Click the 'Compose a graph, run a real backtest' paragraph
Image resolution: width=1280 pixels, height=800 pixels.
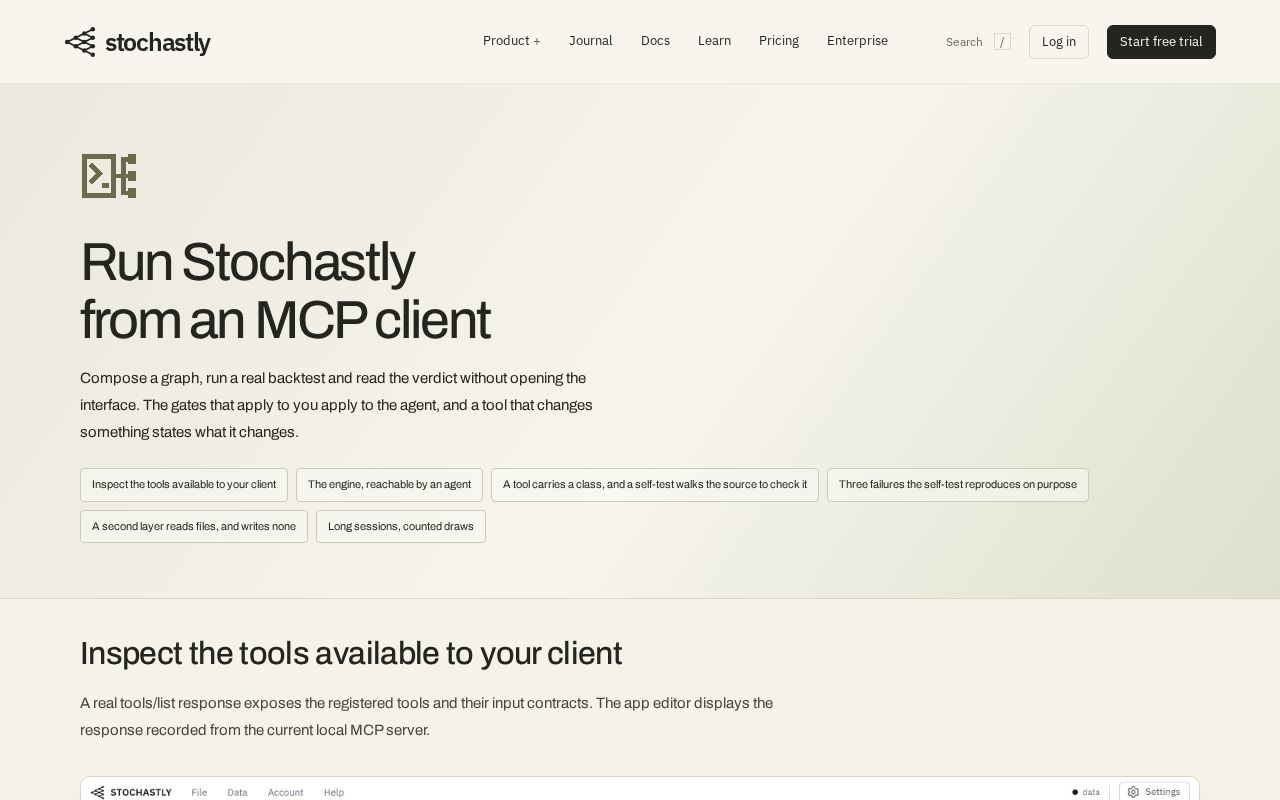tap(336, 405)
